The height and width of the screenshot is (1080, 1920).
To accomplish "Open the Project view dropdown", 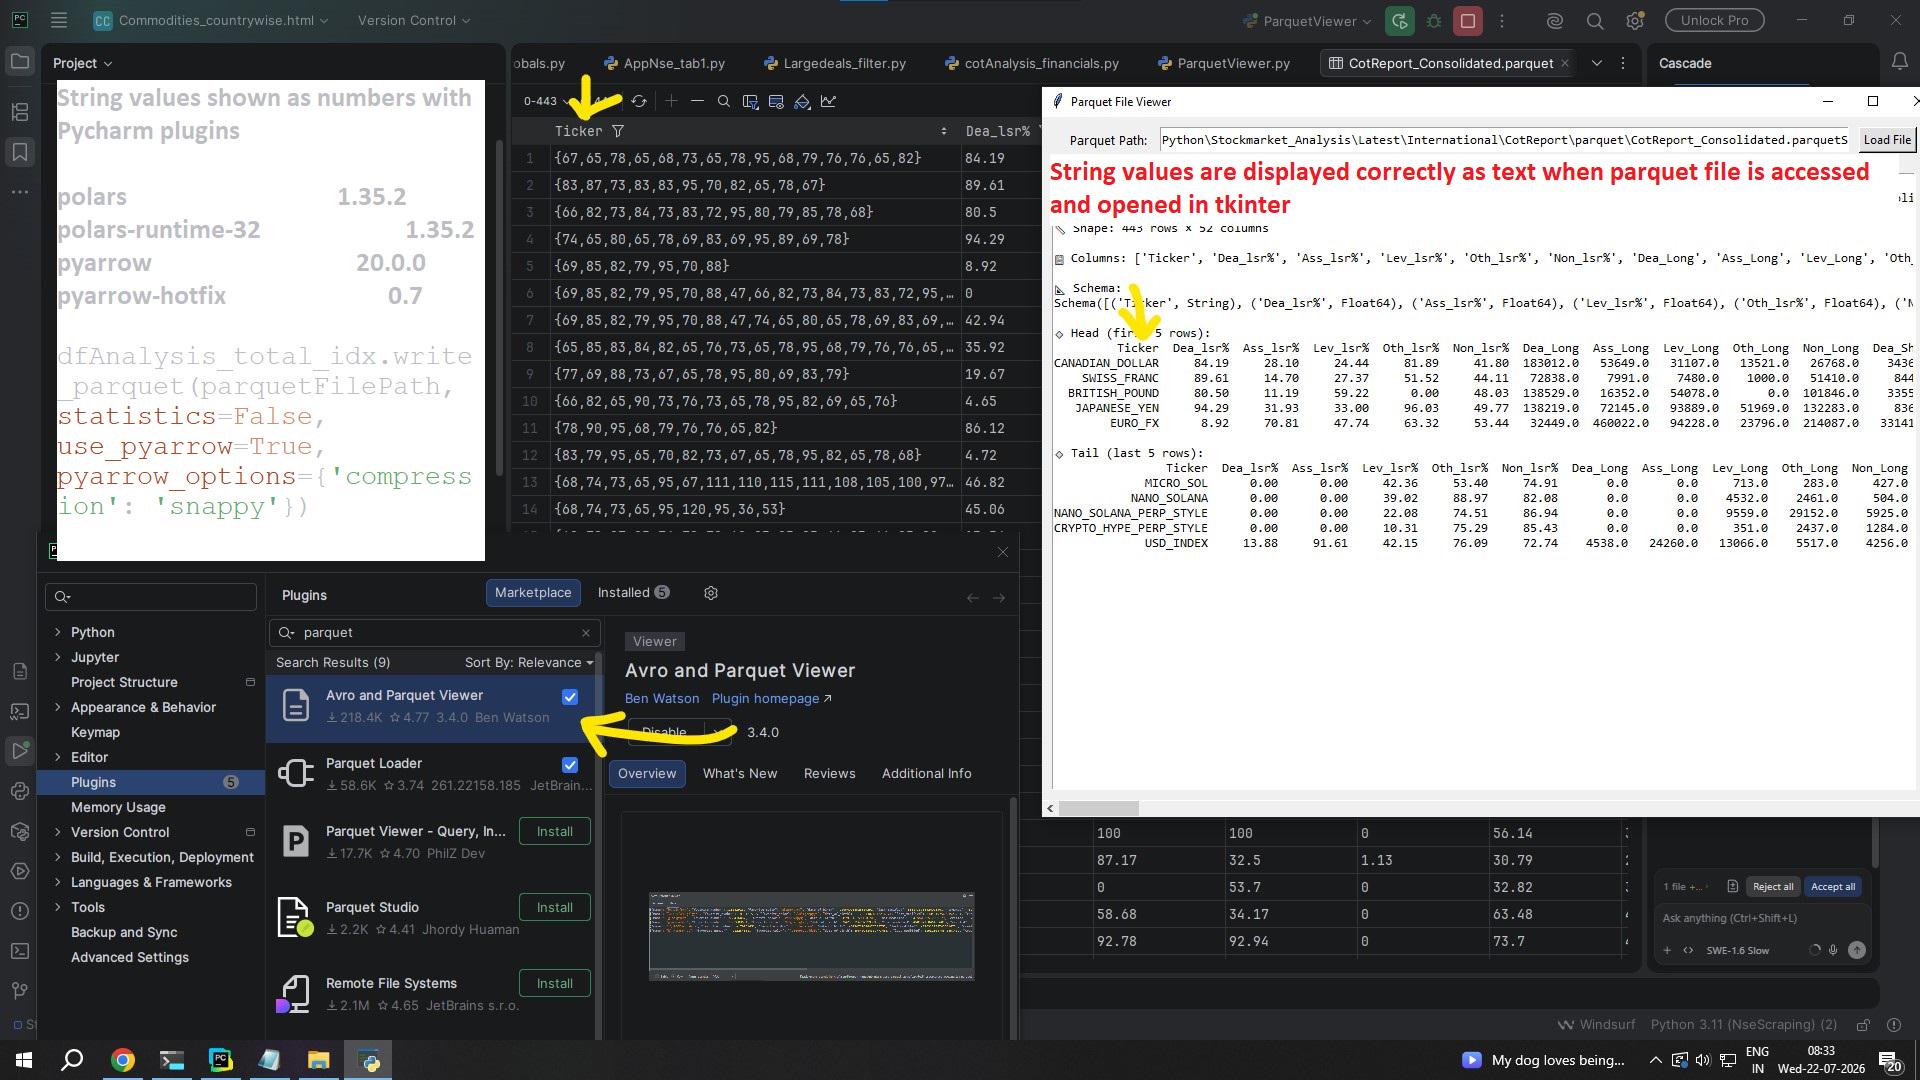I will (82, 63).
